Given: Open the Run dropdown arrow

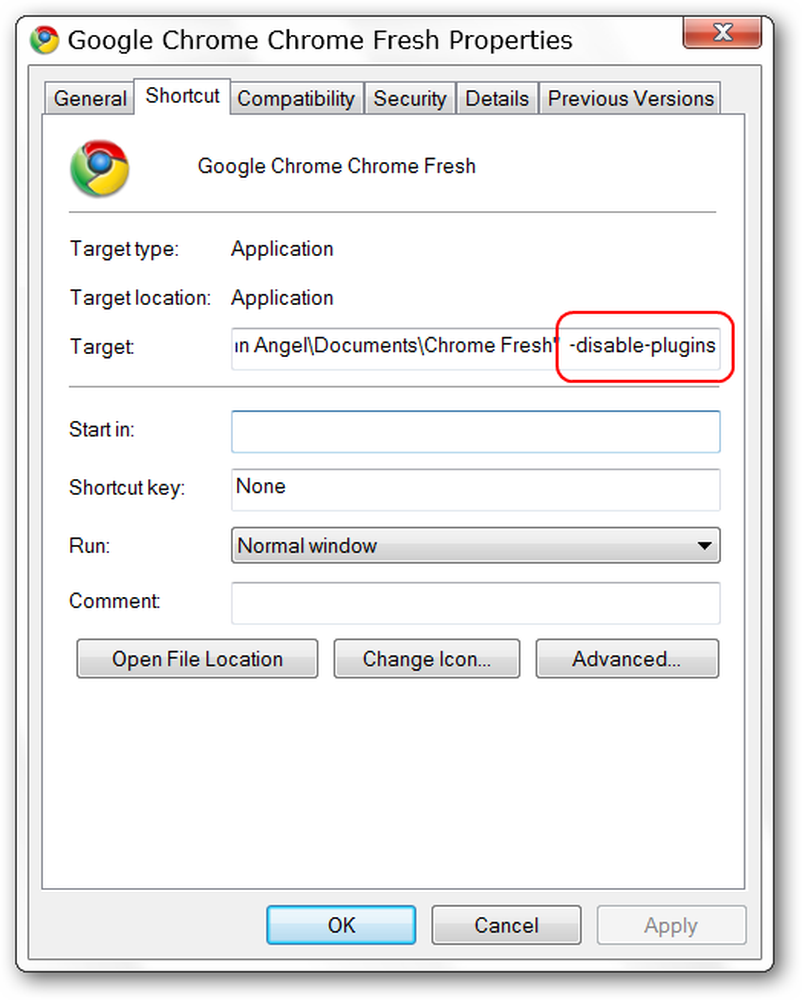Looking at the screenshot, I should 704,545.
